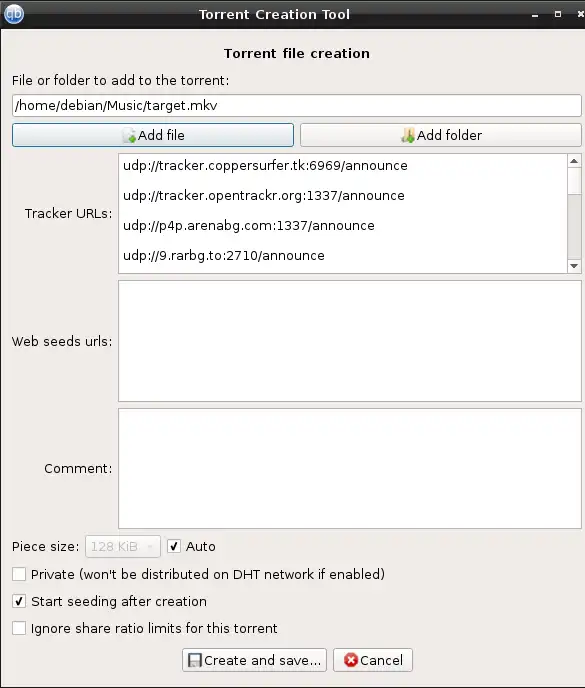Image resolution: width=585 pixels, height=688 pixels.
Task: Click the tracker list scroll down arrow
Action: (574, 266)
